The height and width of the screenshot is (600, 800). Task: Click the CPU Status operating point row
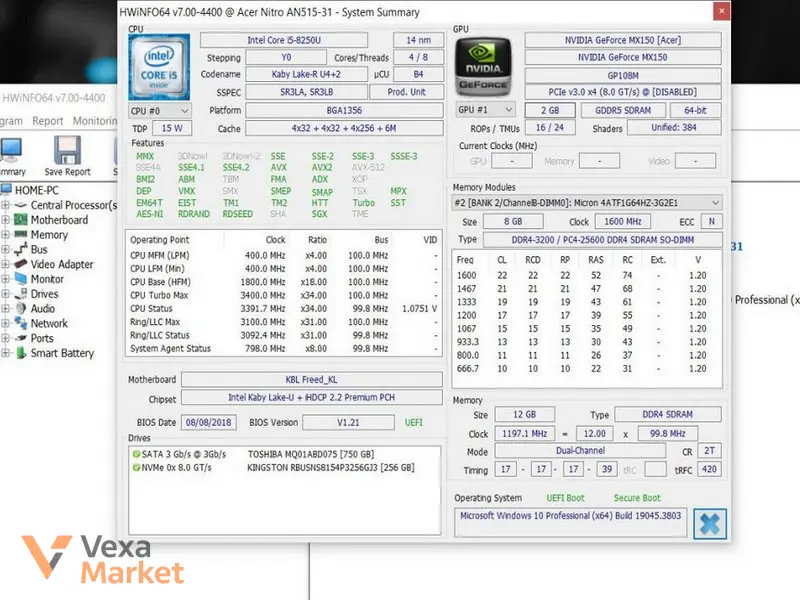284,308
